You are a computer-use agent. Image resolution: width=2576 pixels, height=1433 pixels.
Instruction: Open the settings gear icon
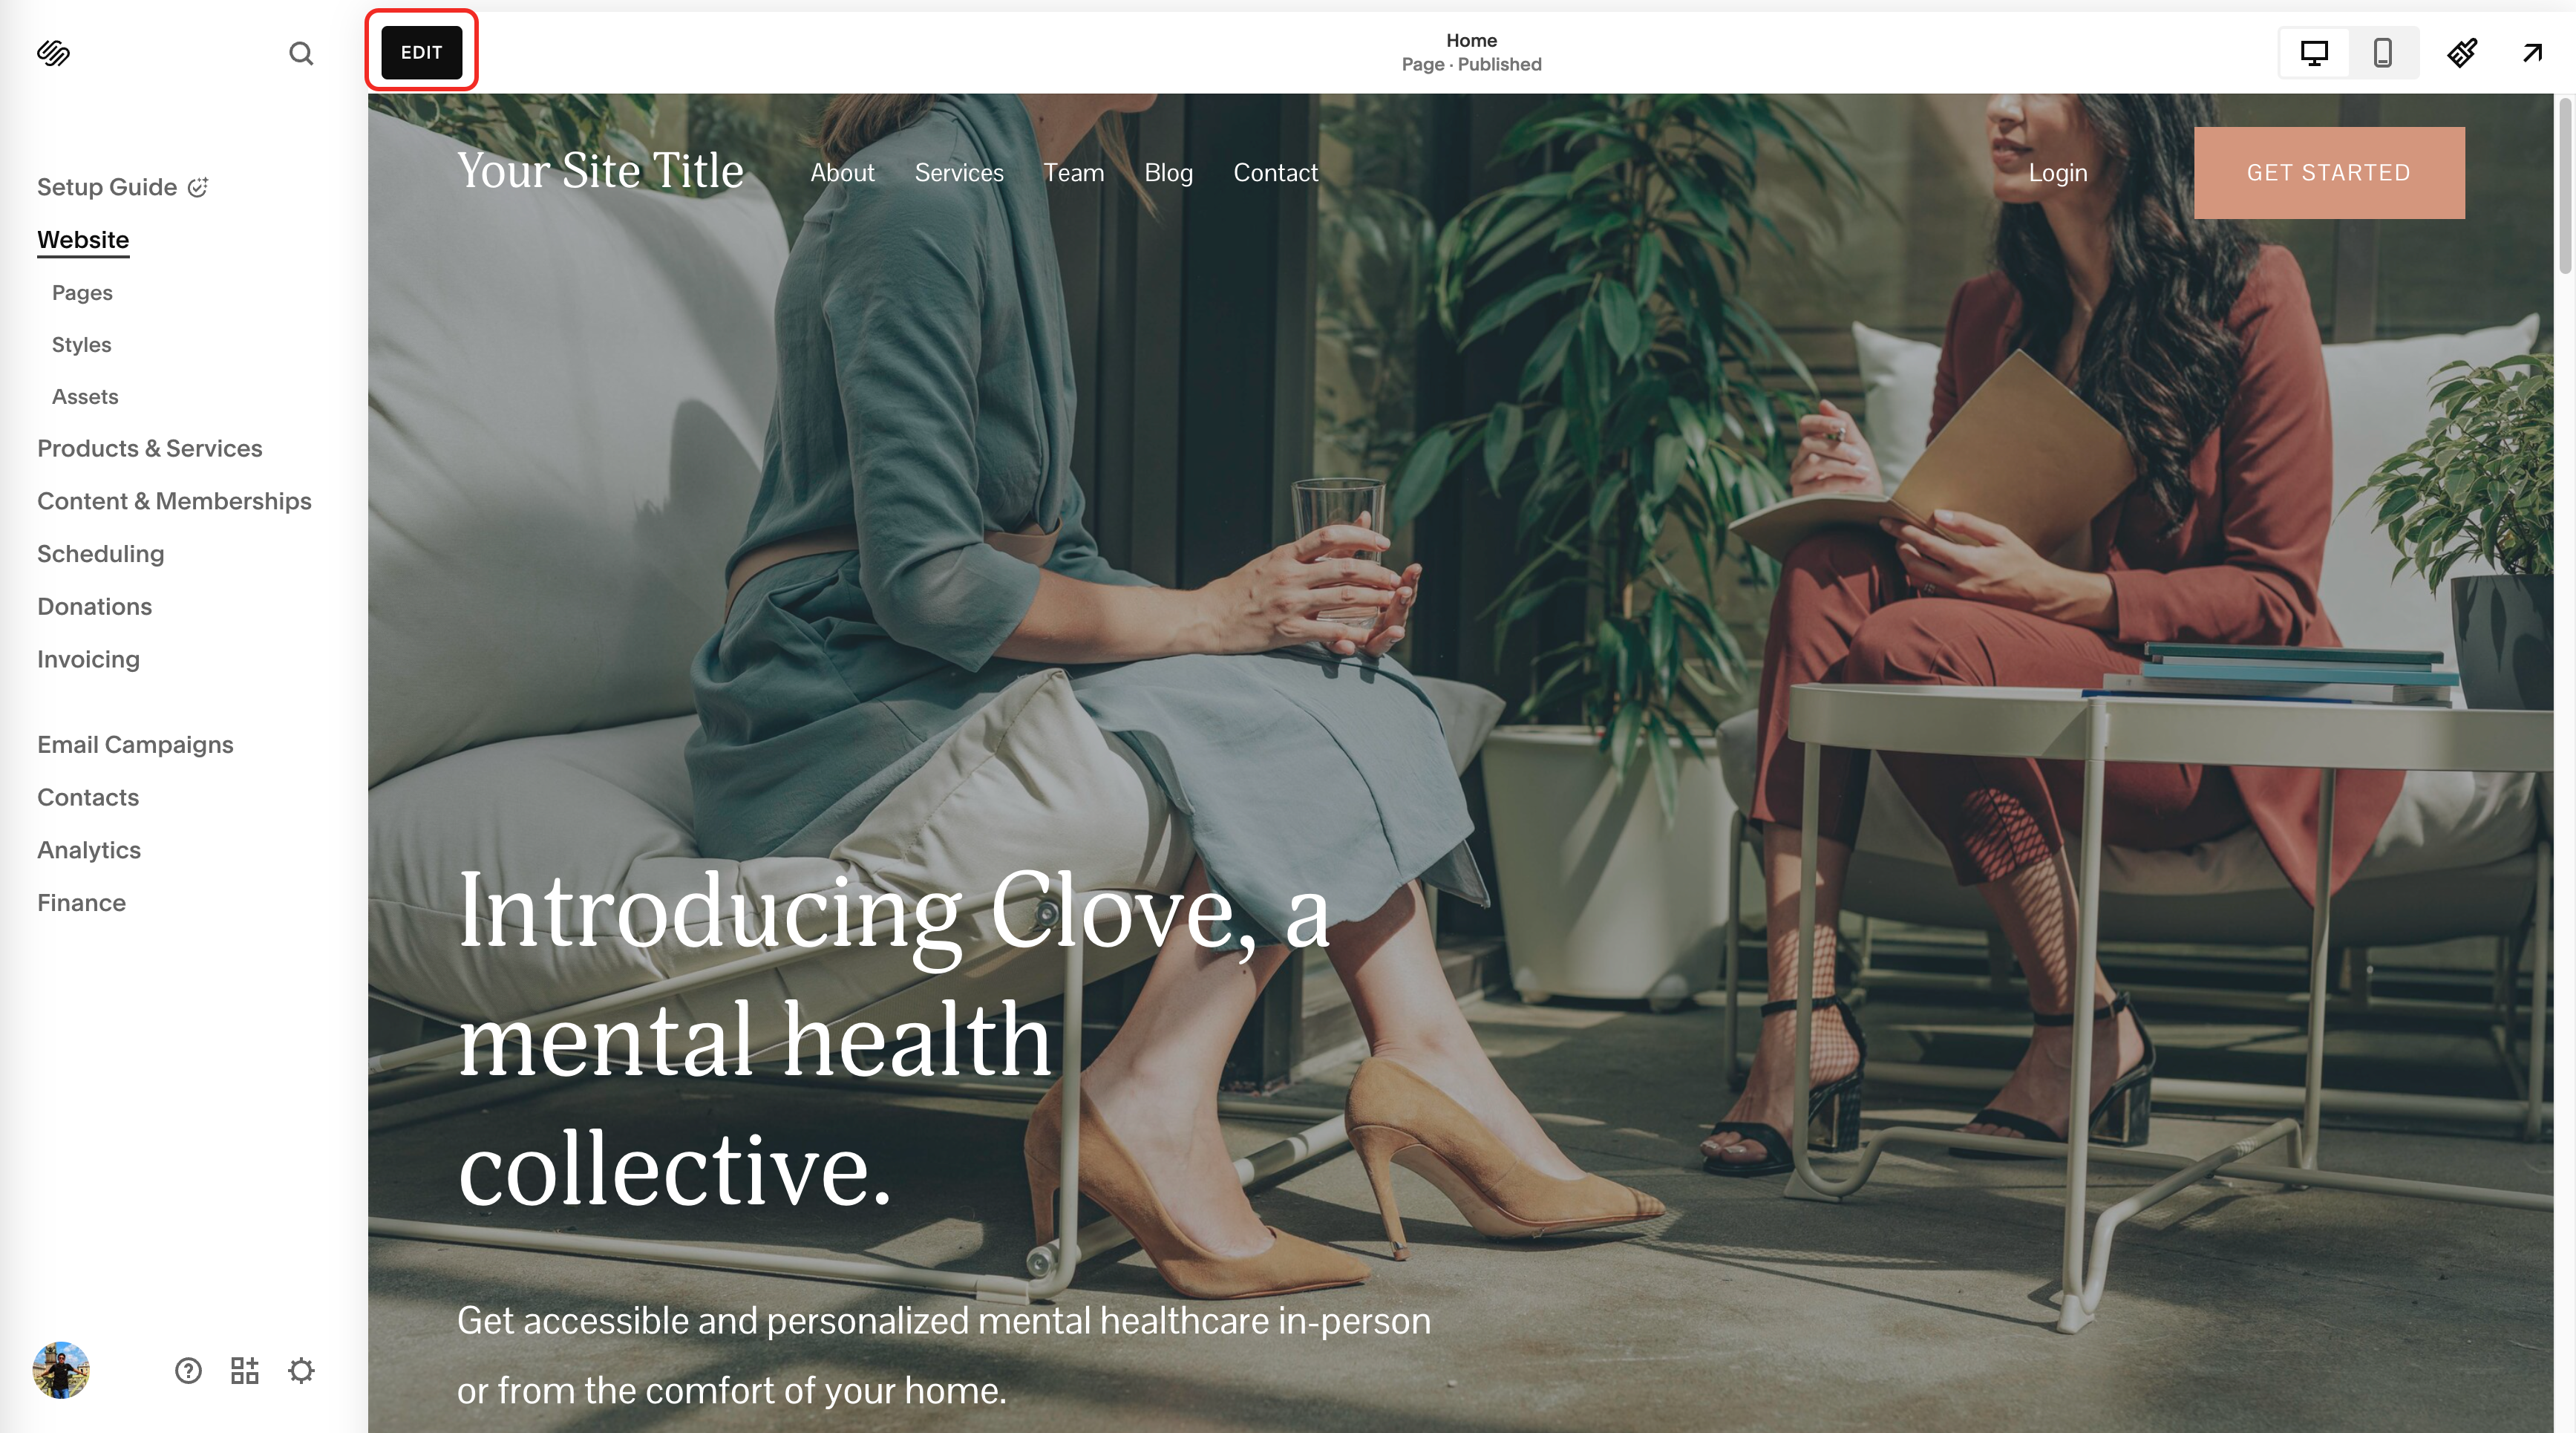click(301, 1370)
